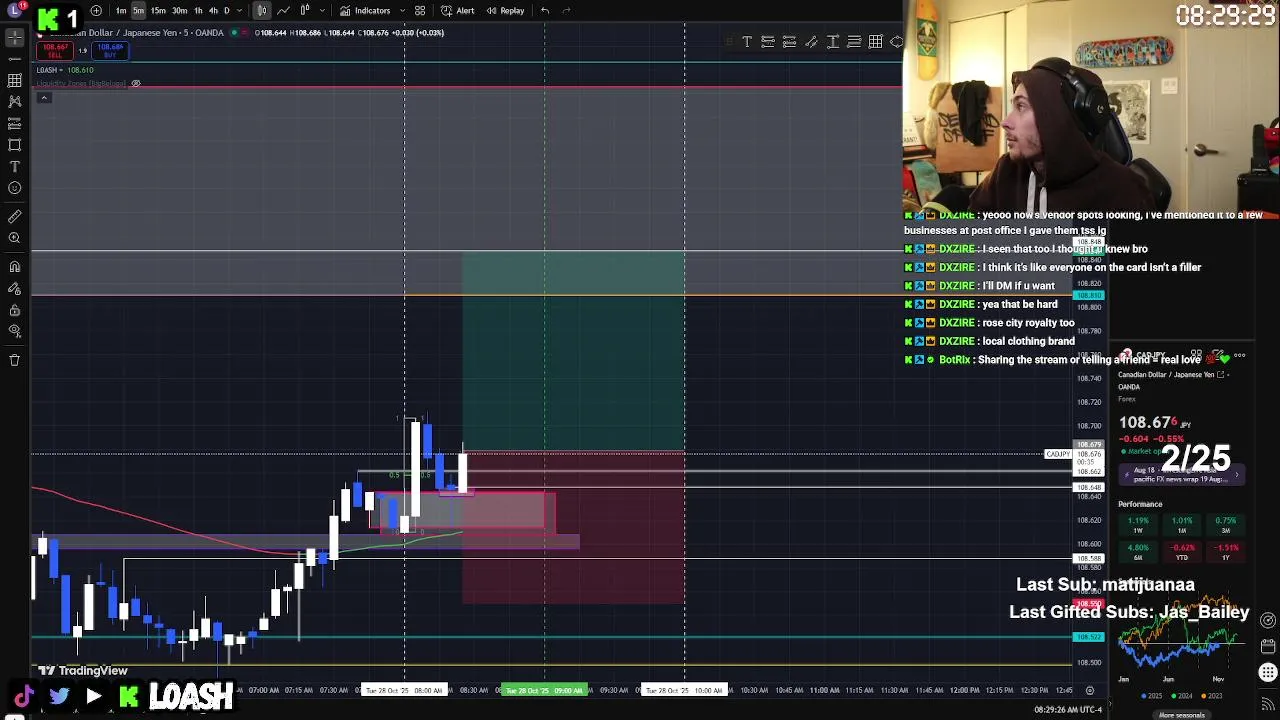Click the add symbol plus icon
The width and height of the screenshot is (1280, 720).
[x=96, y=11]
